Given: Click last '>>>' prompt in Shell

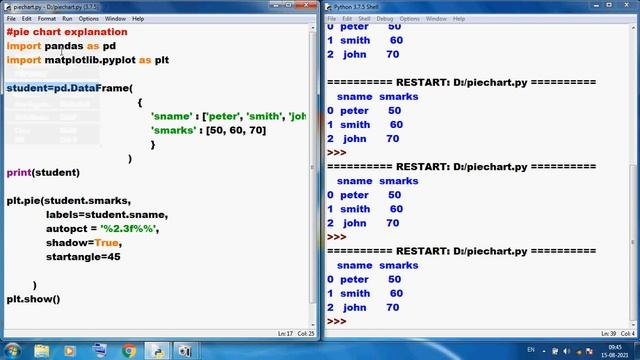Looking at the screenshot, I should click(337, 322).
